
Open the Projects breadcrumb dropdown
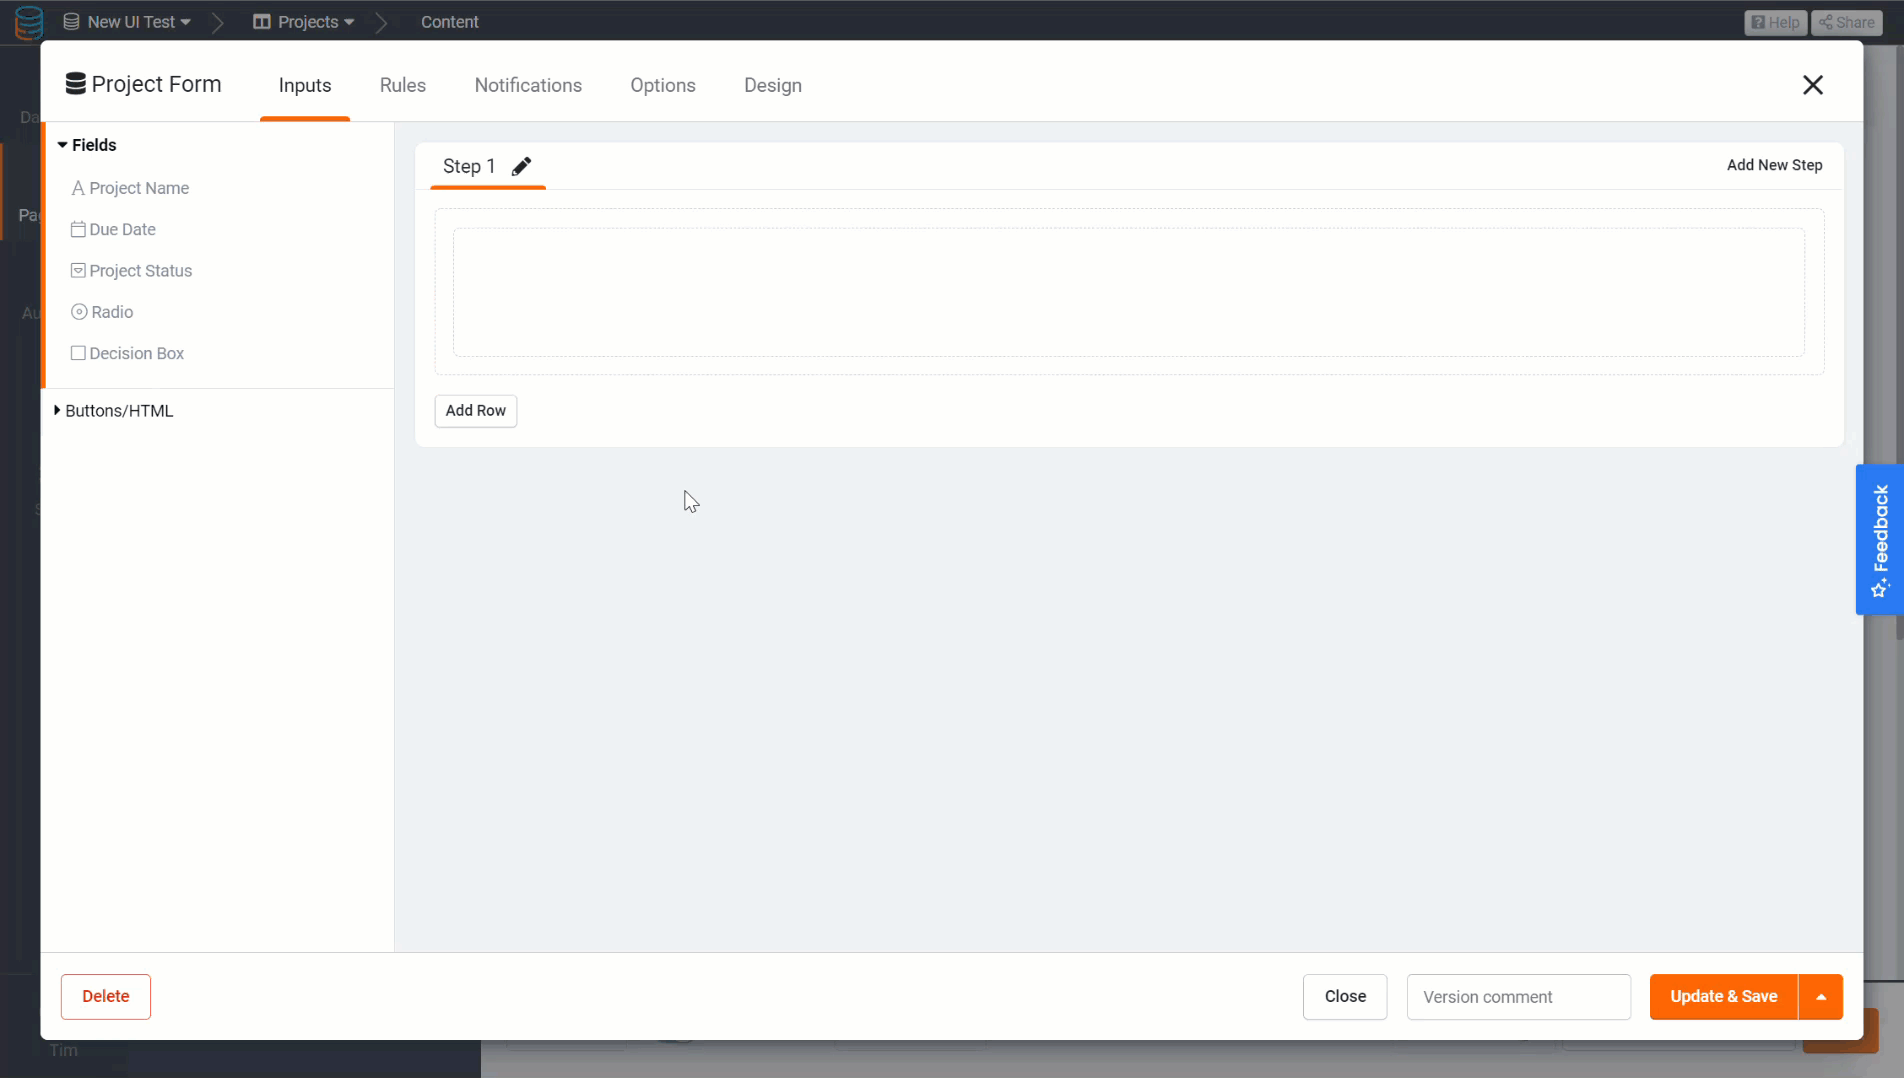click(304, 22)
